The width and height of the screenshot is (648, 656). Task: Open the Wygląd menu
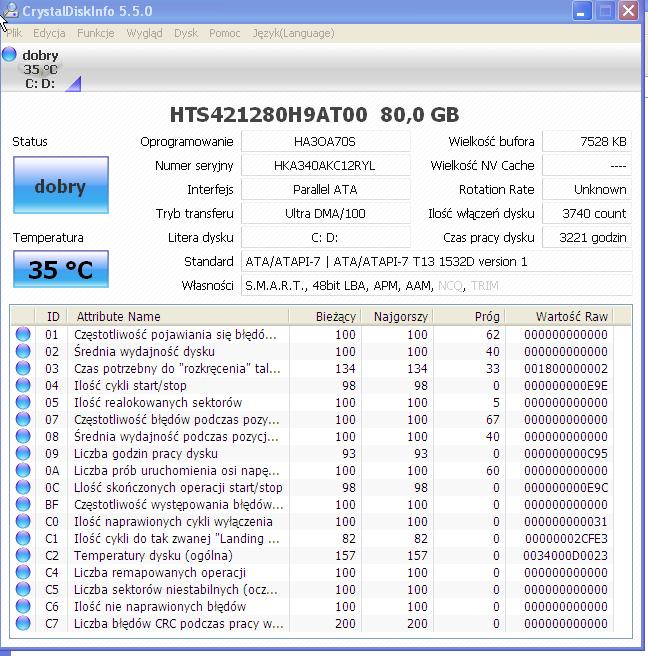click(x=144, y=33)
